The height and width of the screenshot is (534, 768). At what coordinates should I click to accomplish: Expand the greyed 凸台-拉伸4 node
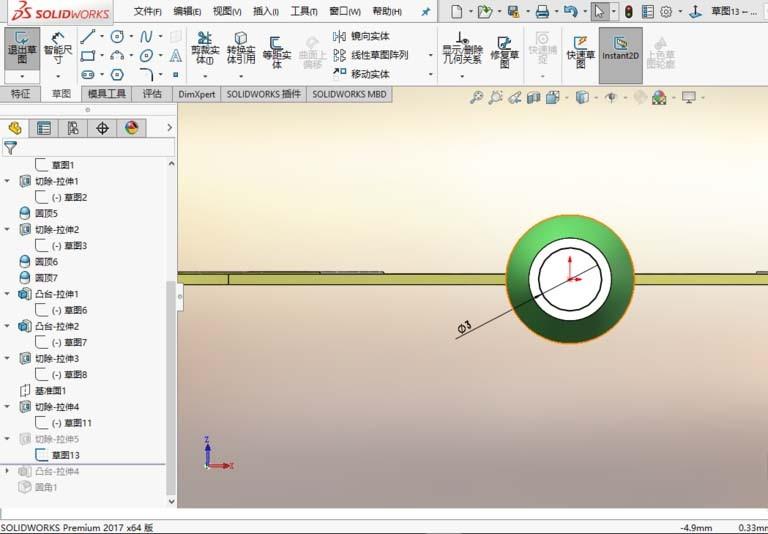coord(7,471)
